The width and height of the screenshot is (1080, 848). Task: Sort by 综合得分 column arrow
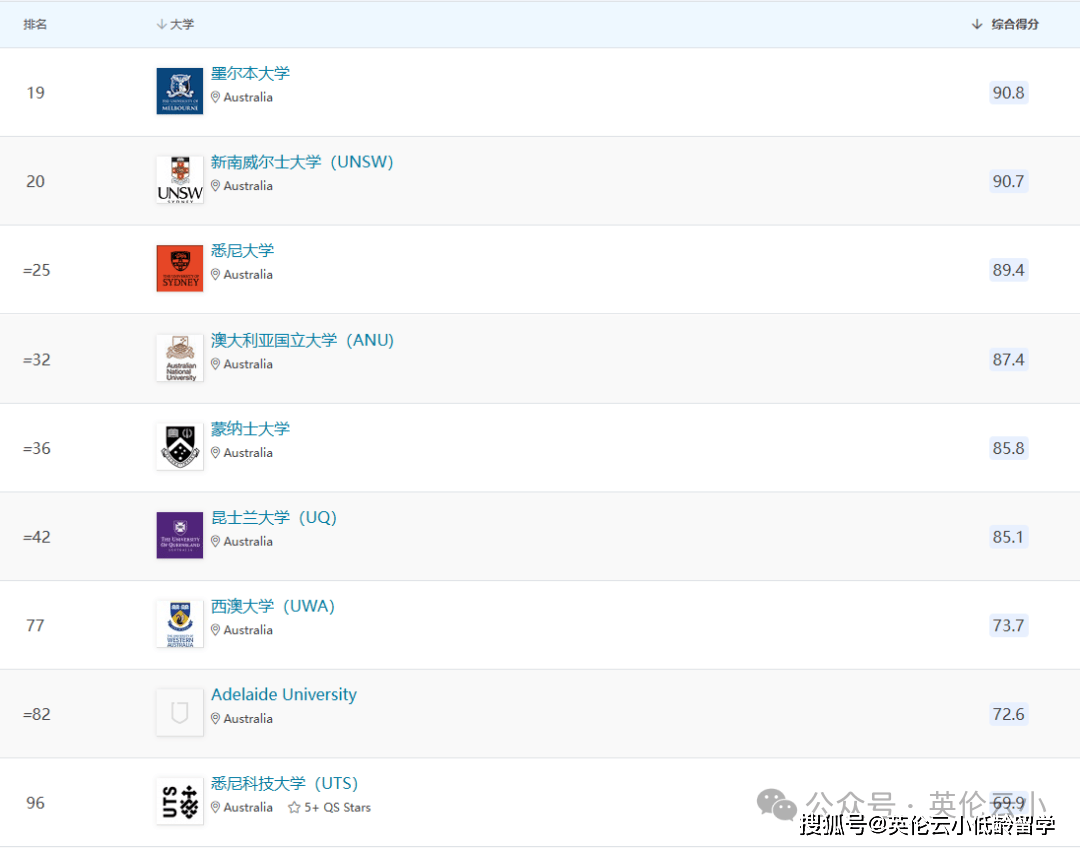point(977,25)
